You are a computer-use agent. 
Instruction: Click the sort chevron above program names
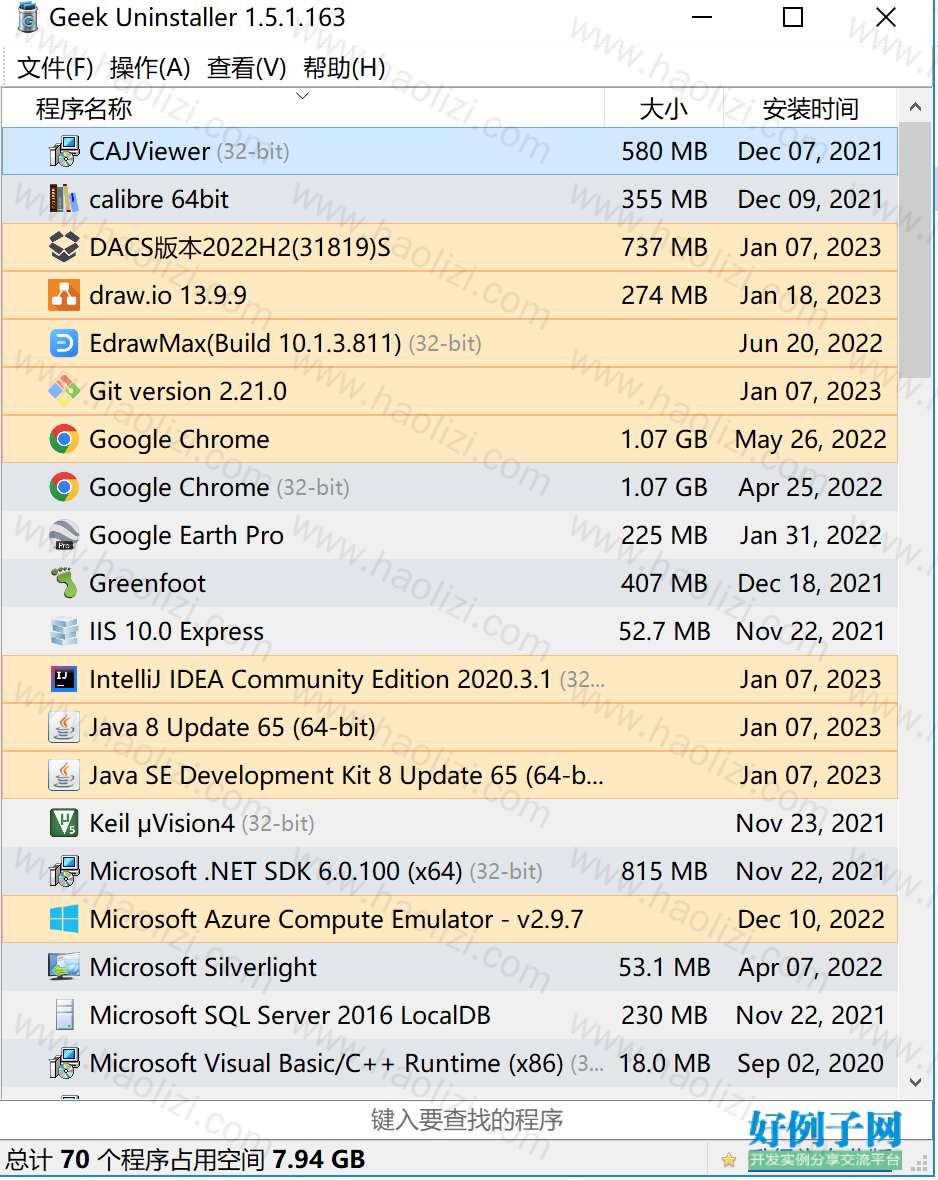303,96
